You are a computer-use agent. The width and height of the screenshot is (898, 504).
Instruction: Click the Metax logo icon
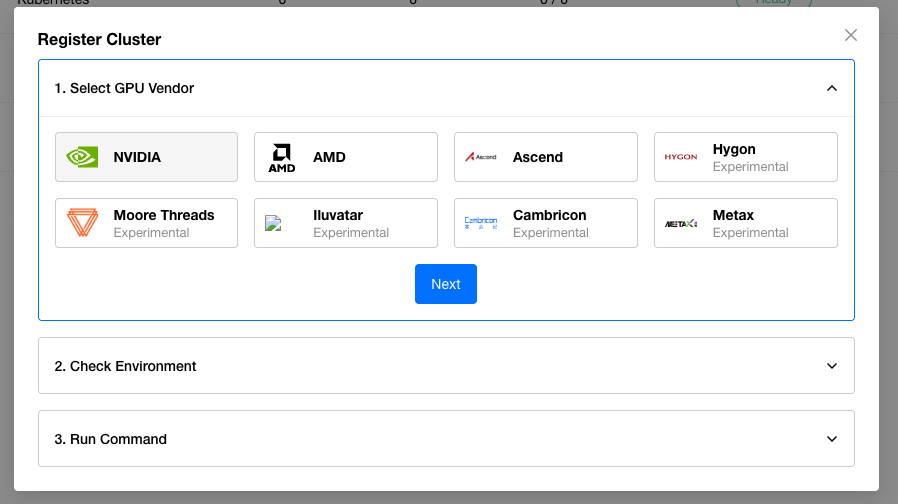tap(681, 224)
